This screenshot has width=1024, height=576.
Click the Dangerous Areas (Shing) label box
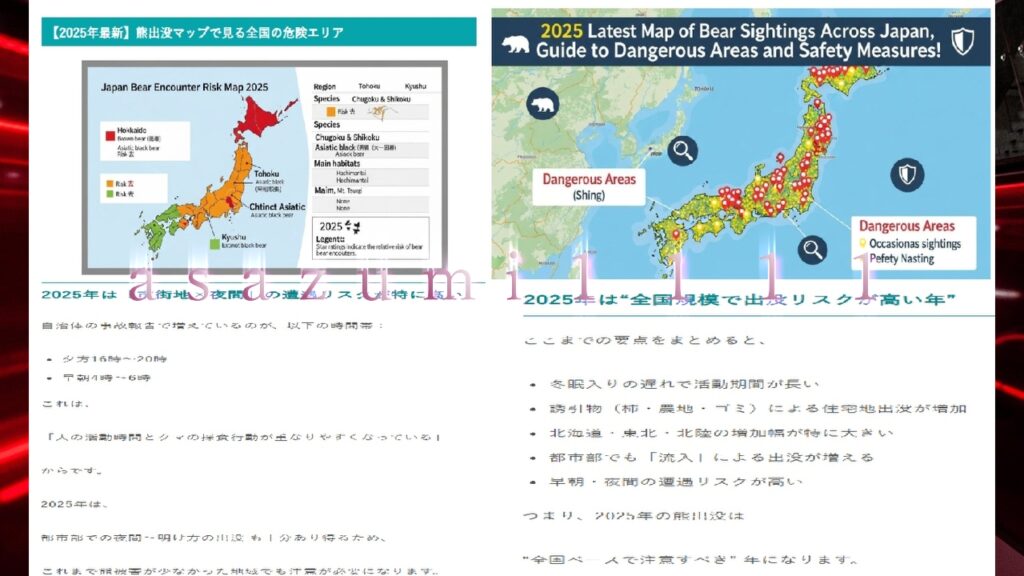coord(588,187)
